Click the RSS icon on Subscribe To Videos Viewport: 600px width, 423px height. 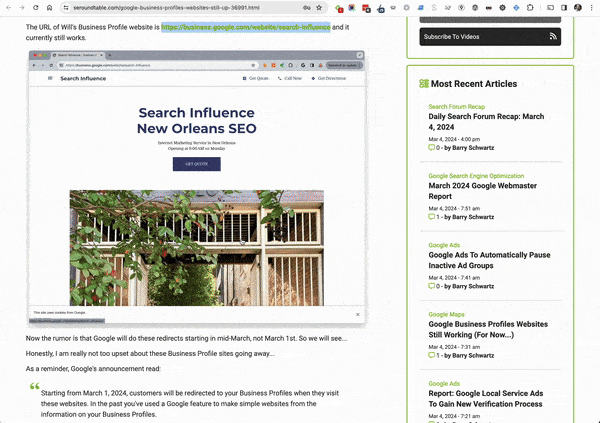tap(553, 36)
